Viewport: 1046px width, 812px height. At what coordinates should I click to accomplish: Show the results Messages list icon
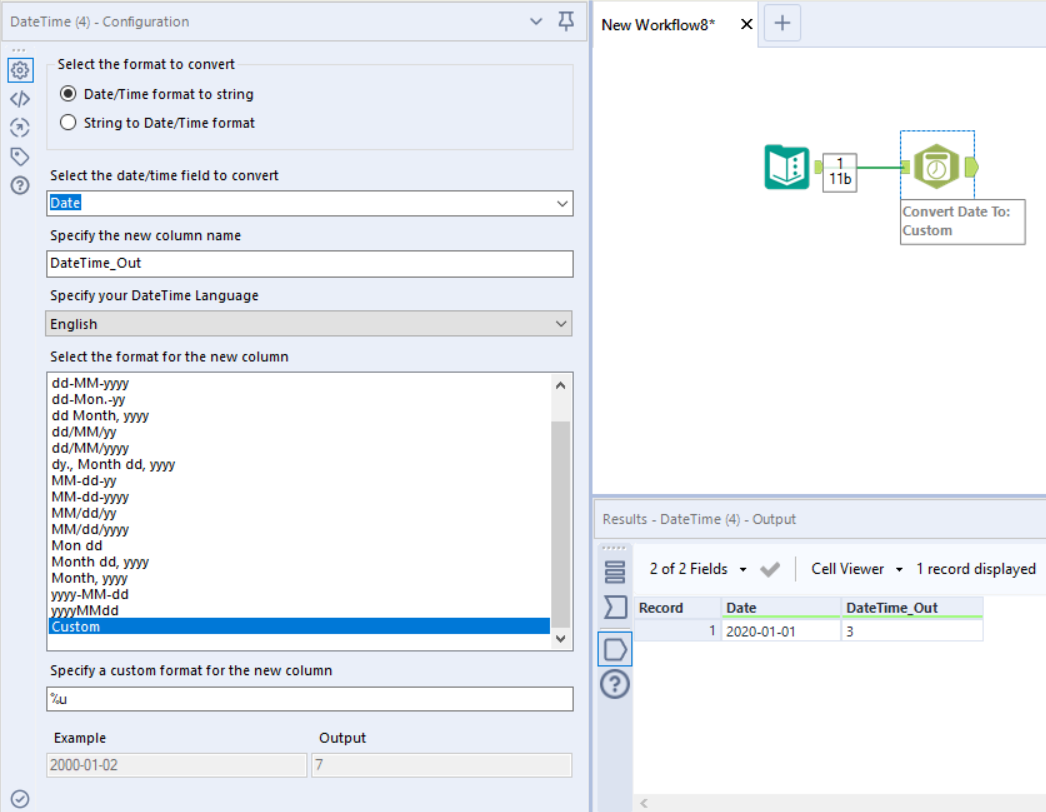615,571
